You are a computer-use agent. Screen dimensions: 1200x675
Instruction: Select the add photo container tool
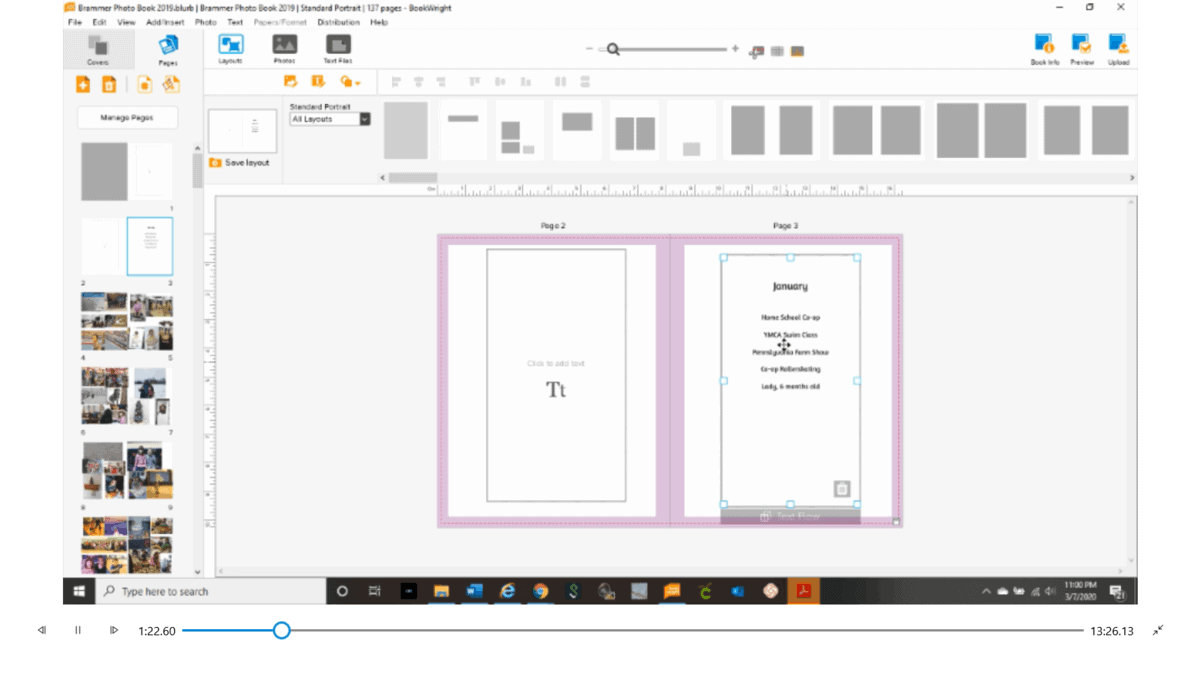[290, 82]
